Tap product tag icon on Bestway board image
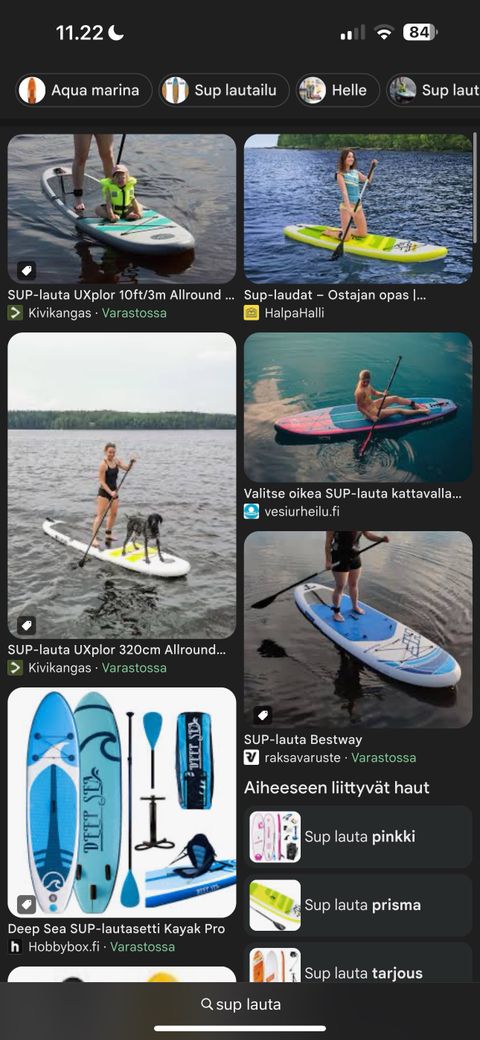Screen dimensions: 480x1040 (x=263, y=715)
